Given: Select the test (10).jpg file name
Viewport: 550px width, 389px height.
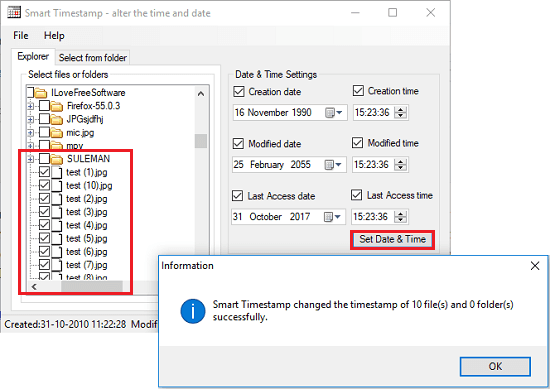Looking at the screenshot, I should click(x=89, y=185).
